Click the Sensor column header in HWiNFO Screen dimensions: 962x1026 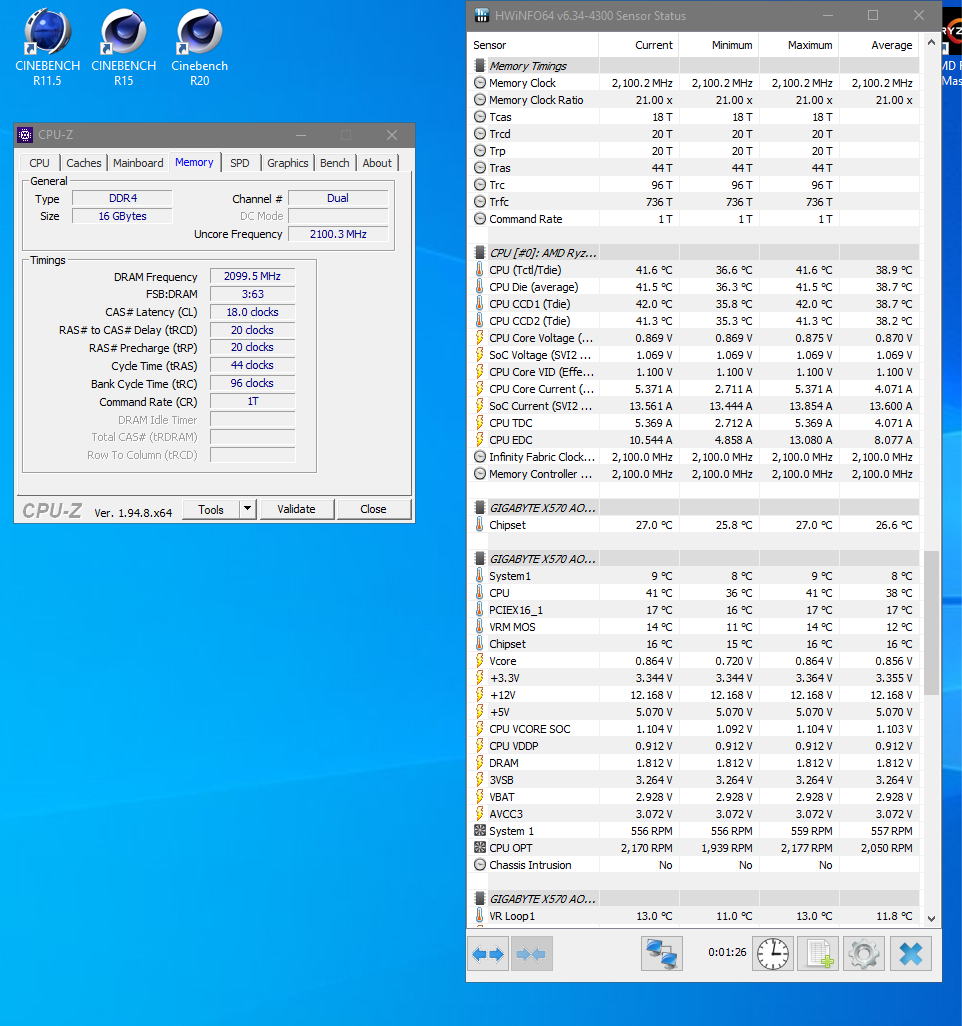(x=533, y=45)
